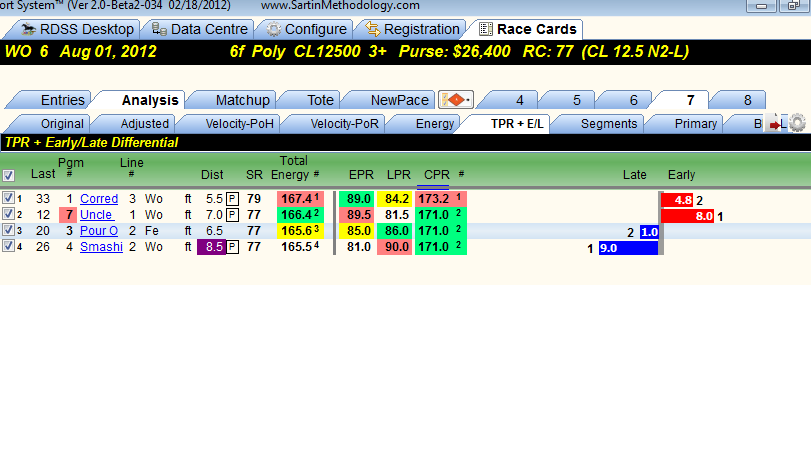The height and width of the screenshot is (460, 811).
Task: Sort by the LPR column header
Action: pos(399,175)
